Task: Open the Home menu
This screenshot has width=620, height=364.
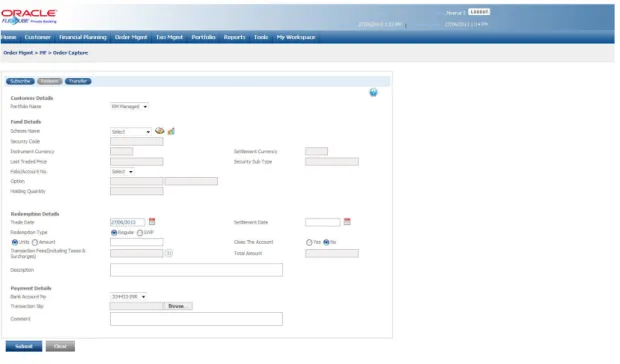Action: click(9, 37)
